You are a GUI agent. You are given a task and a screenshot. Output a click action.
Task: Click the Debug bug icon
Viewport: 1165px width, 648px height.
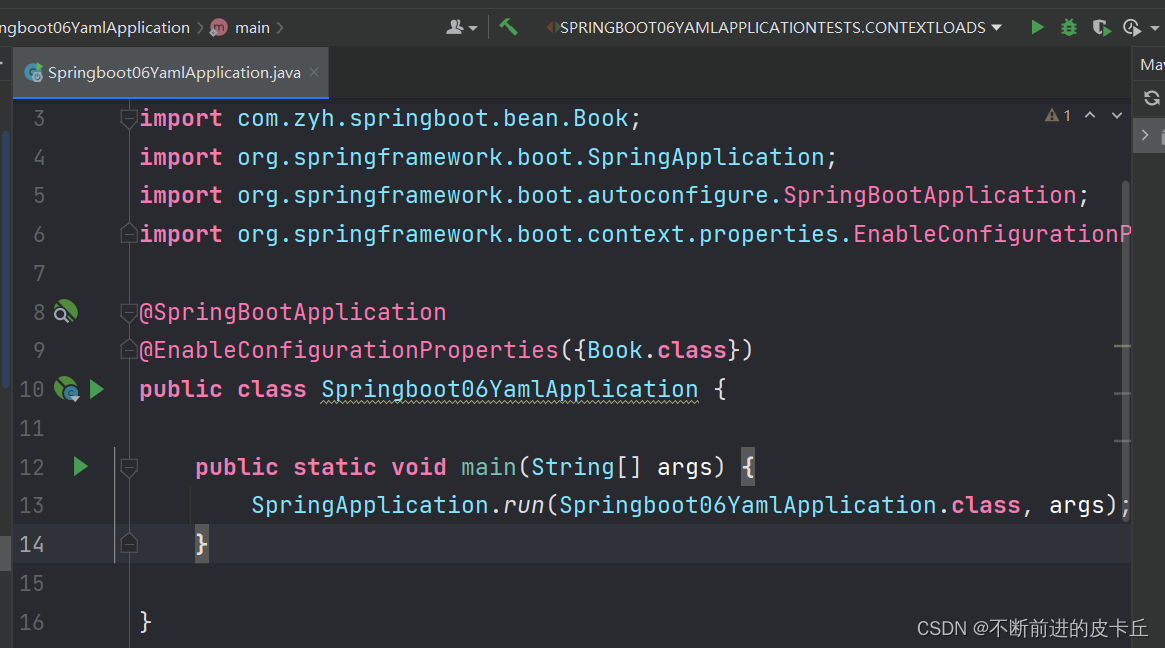1068,27
